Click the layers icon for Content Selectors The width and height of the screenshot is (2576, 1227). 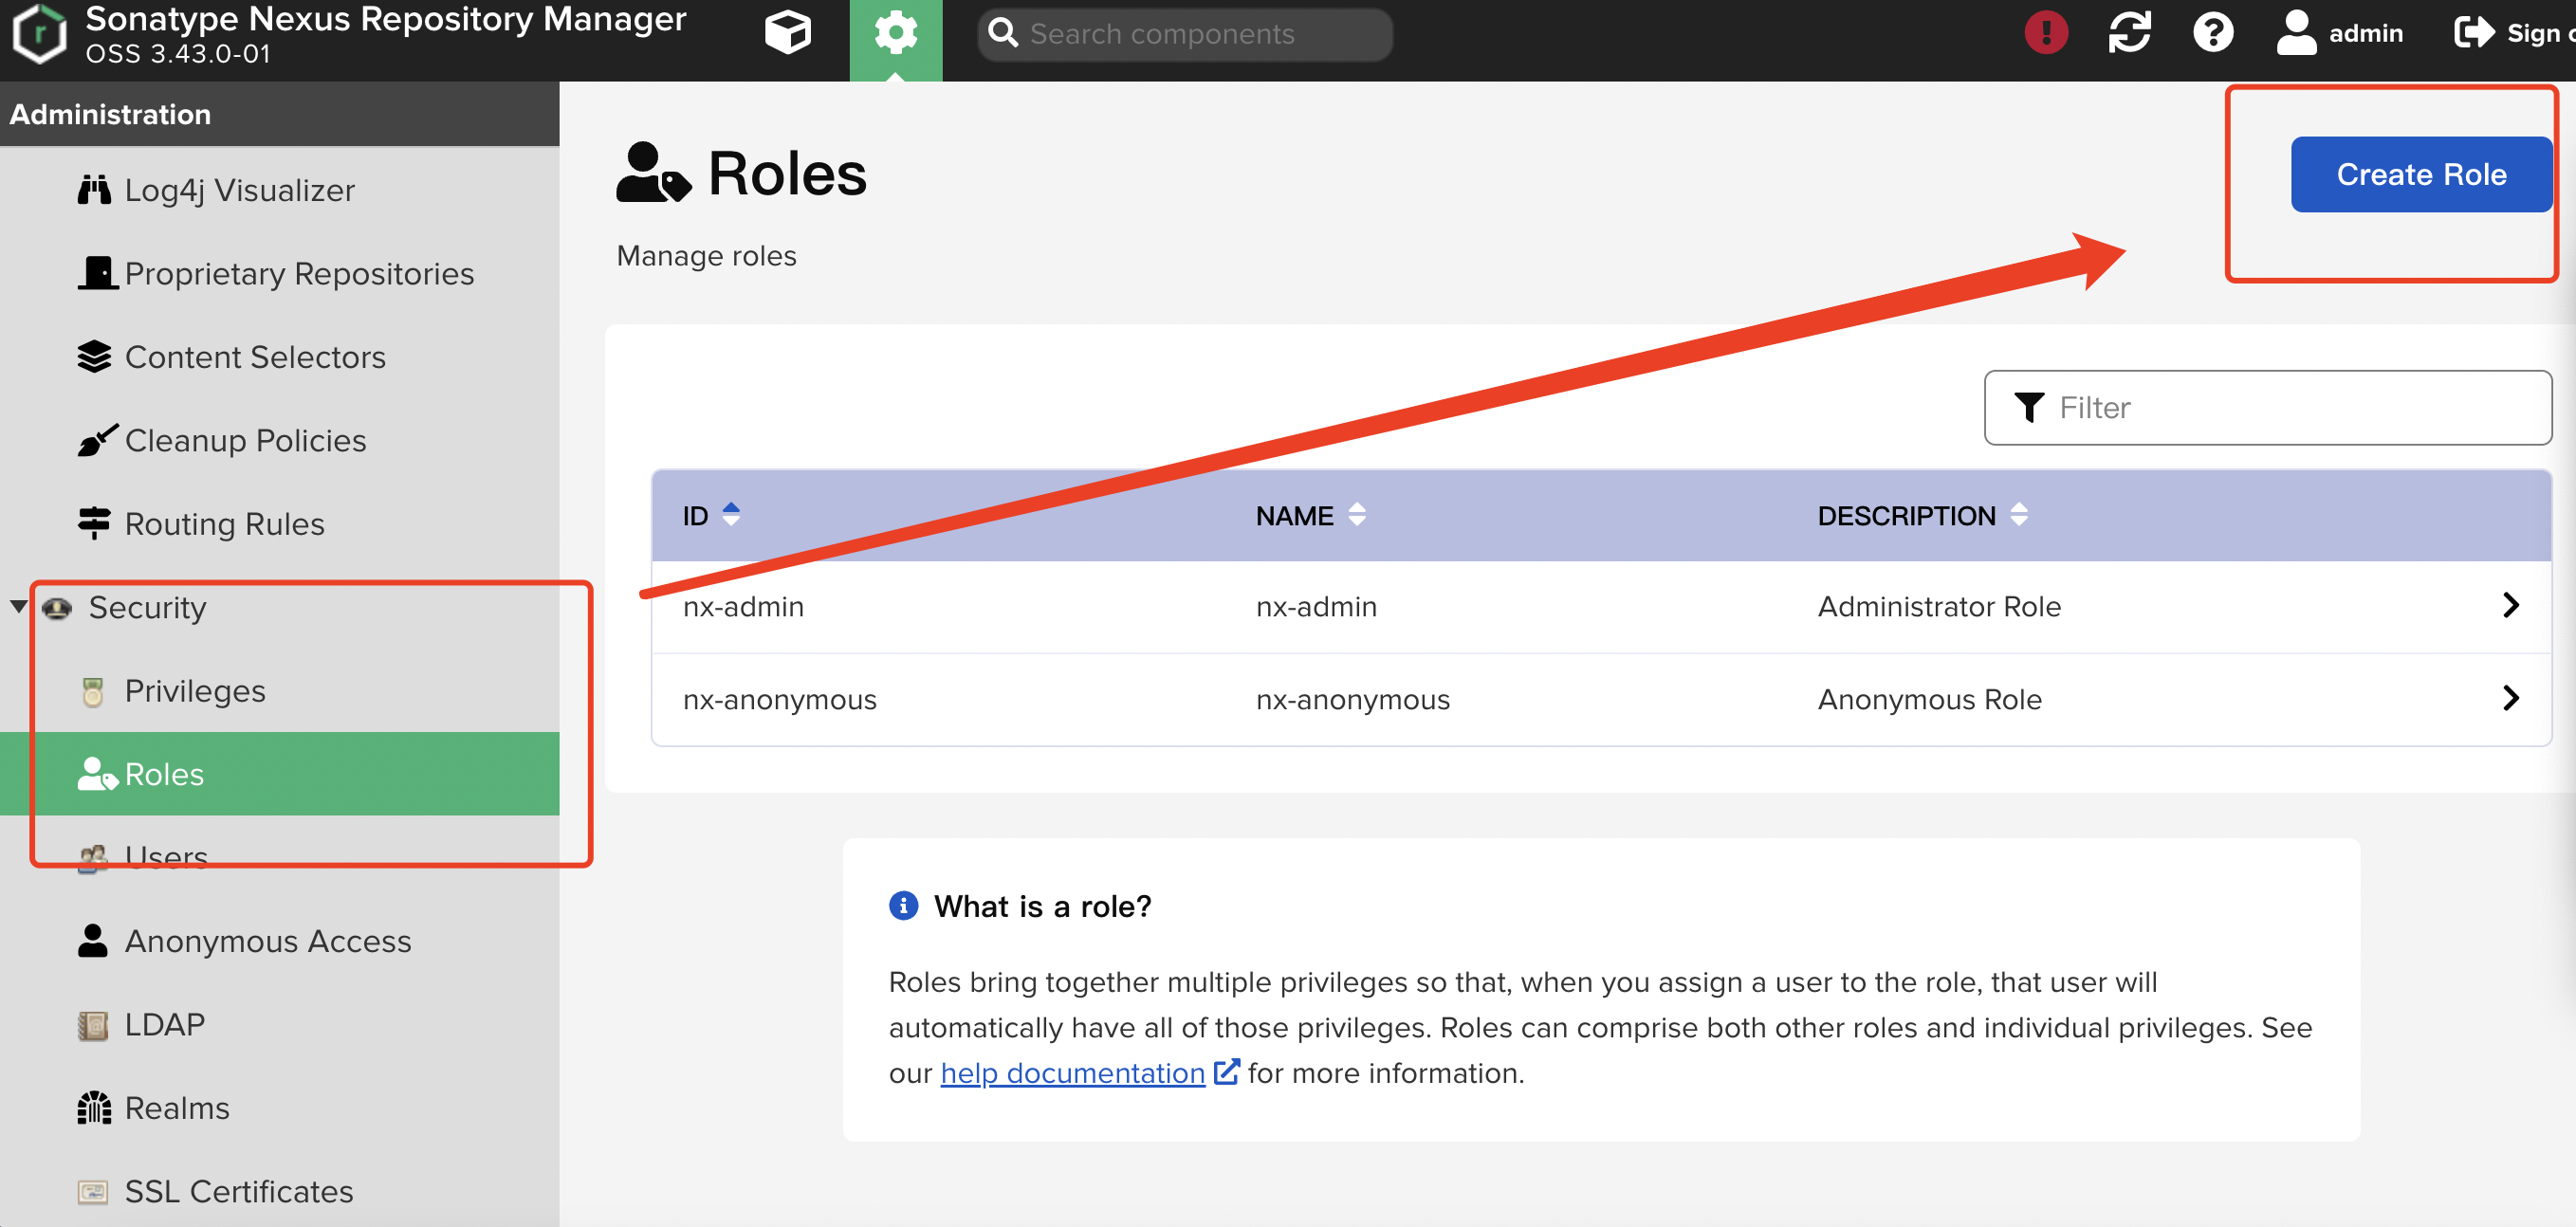[x=94, y=357]
